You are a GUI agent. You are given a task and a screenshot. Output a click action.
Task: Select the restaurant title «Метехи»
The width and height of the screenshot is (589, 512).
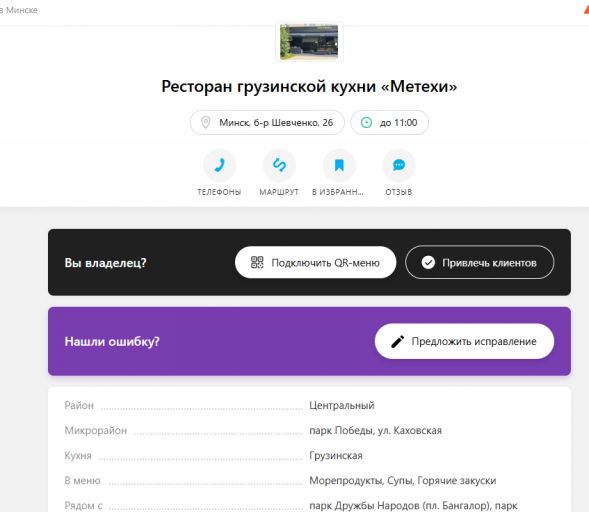coord(309,86)
